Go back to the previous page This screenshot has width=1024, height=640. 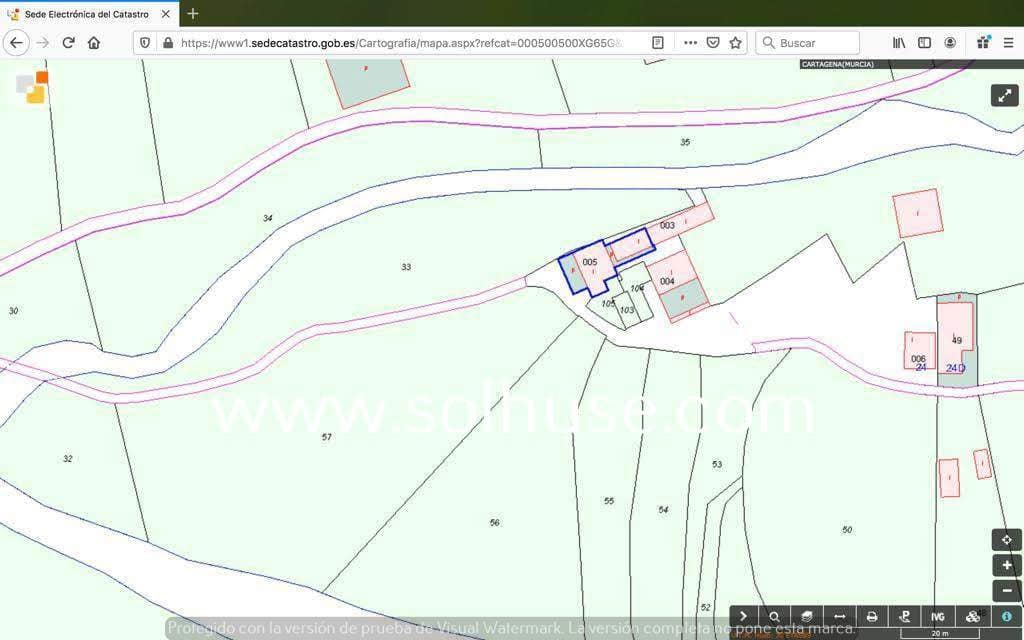[15, 42]
